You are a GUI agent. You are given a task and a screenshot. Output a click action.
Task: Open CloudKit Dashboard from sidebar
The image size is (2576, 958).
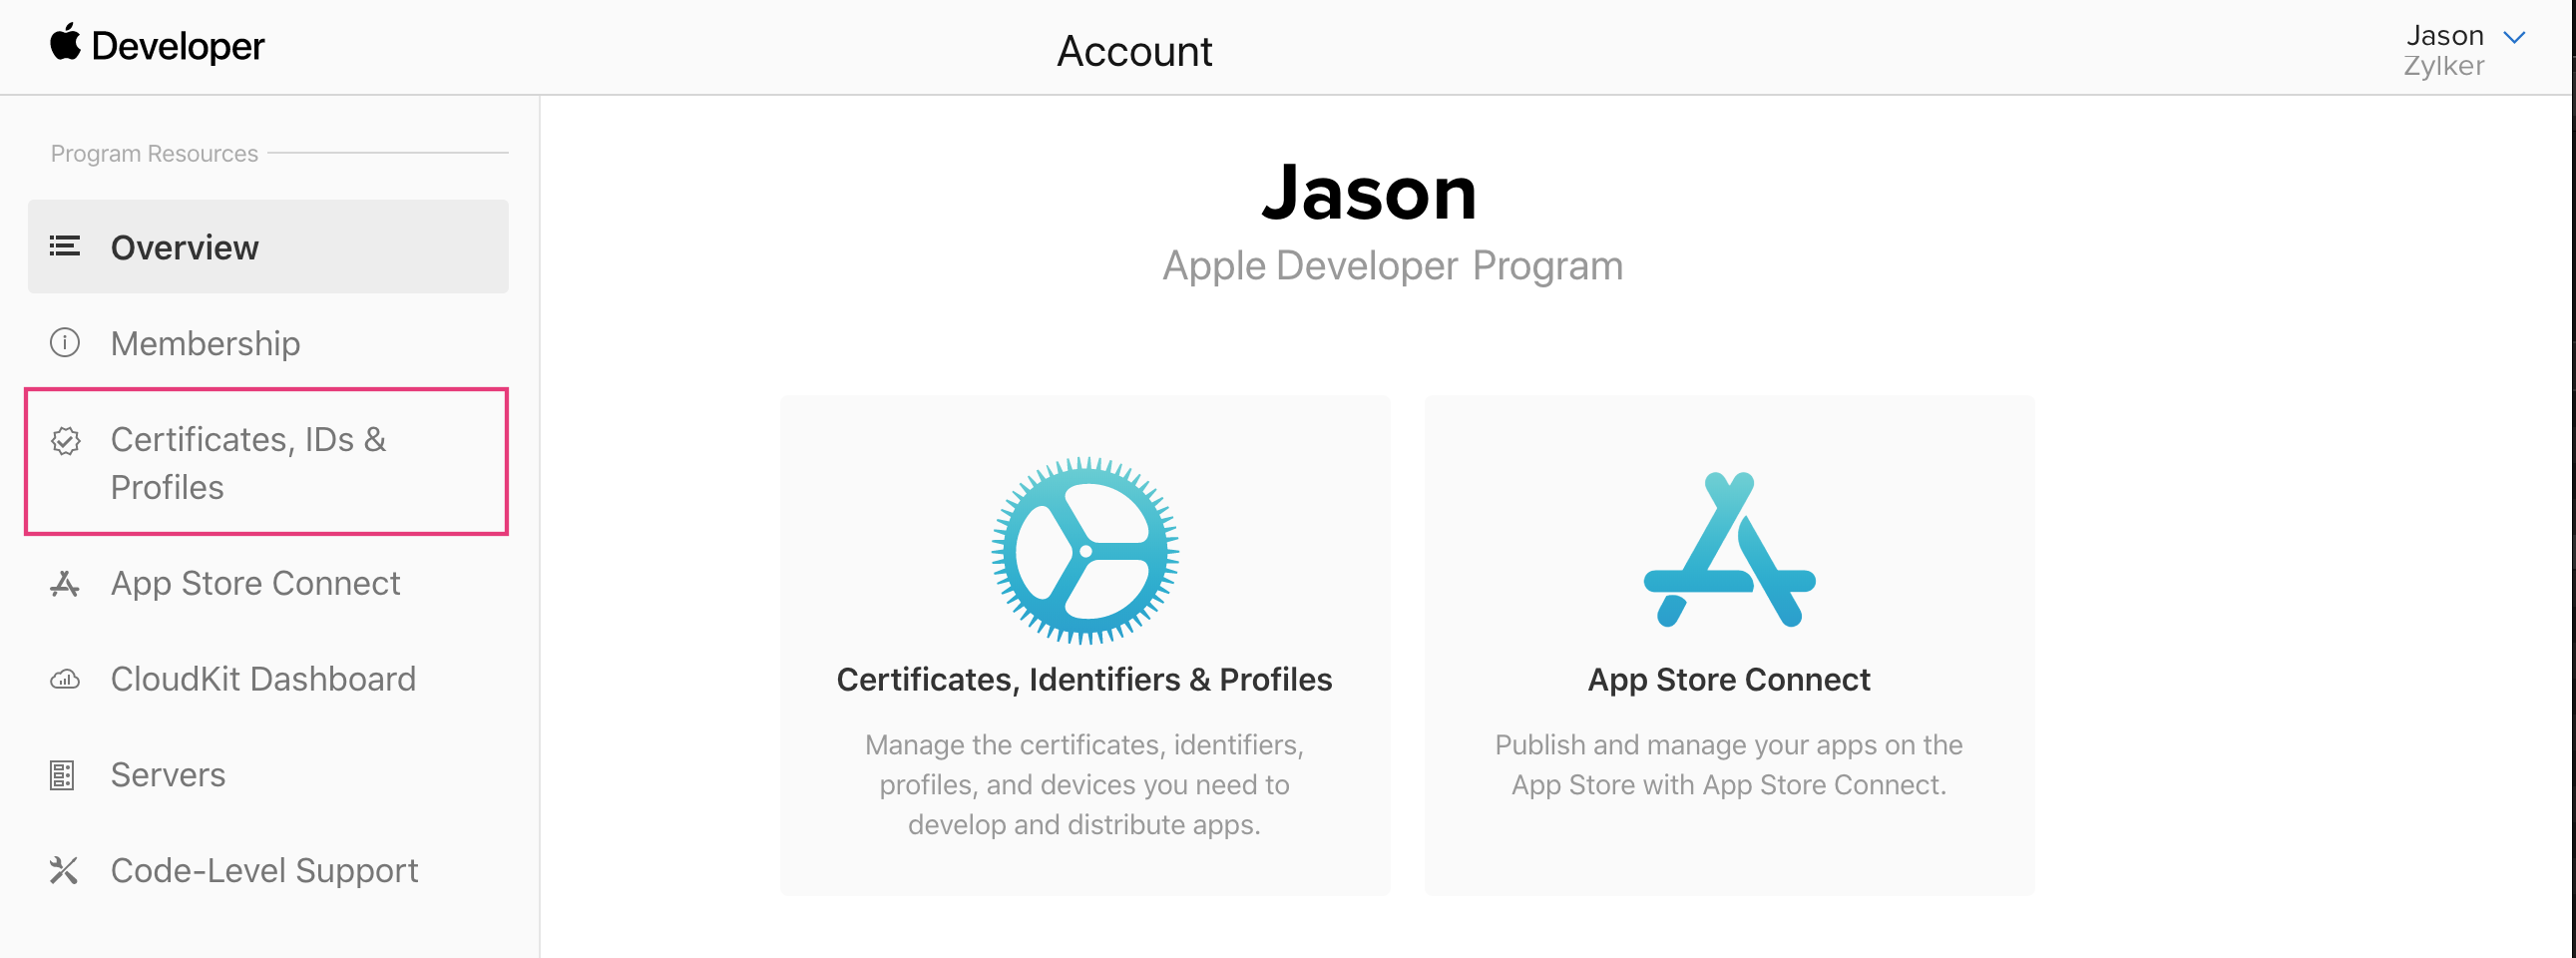(263, 679)
